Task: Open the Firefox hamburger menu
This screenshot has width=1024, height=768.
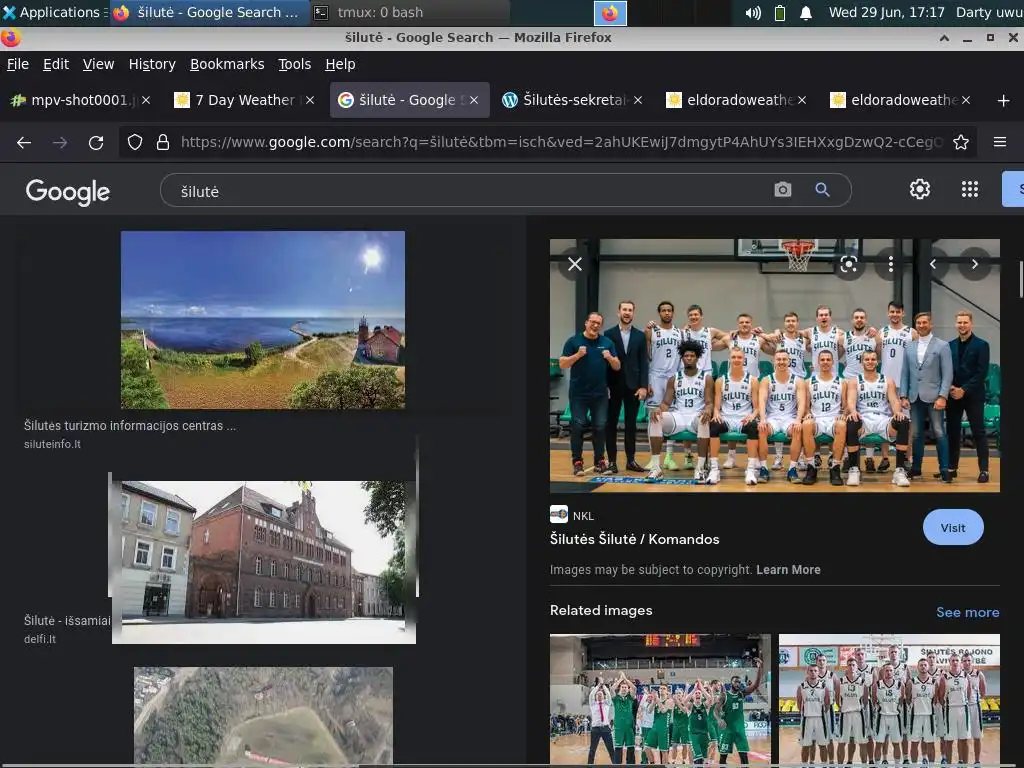Action: pos(1000,142)
